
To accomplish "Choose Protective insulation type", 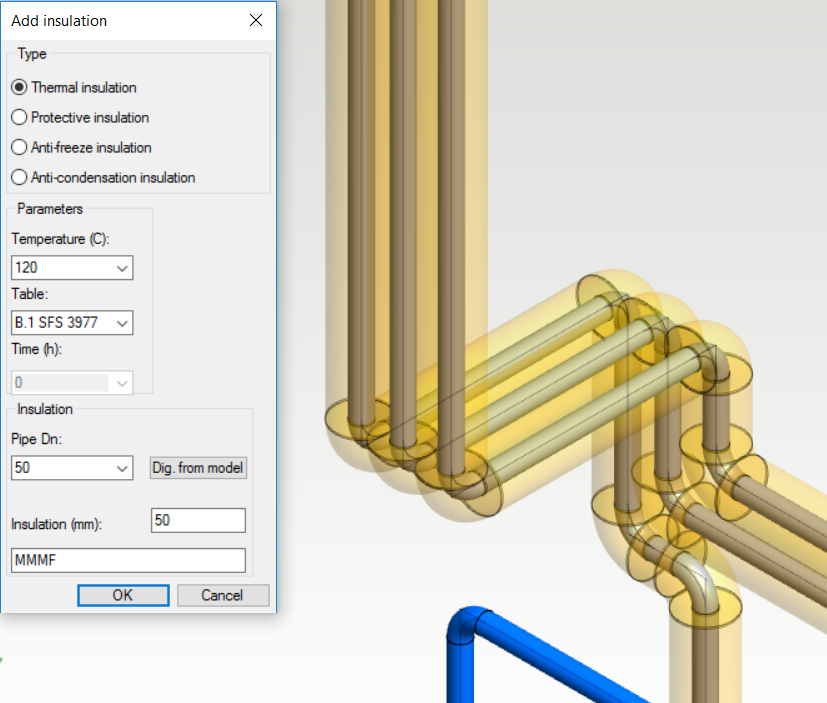I will point(19,118).
